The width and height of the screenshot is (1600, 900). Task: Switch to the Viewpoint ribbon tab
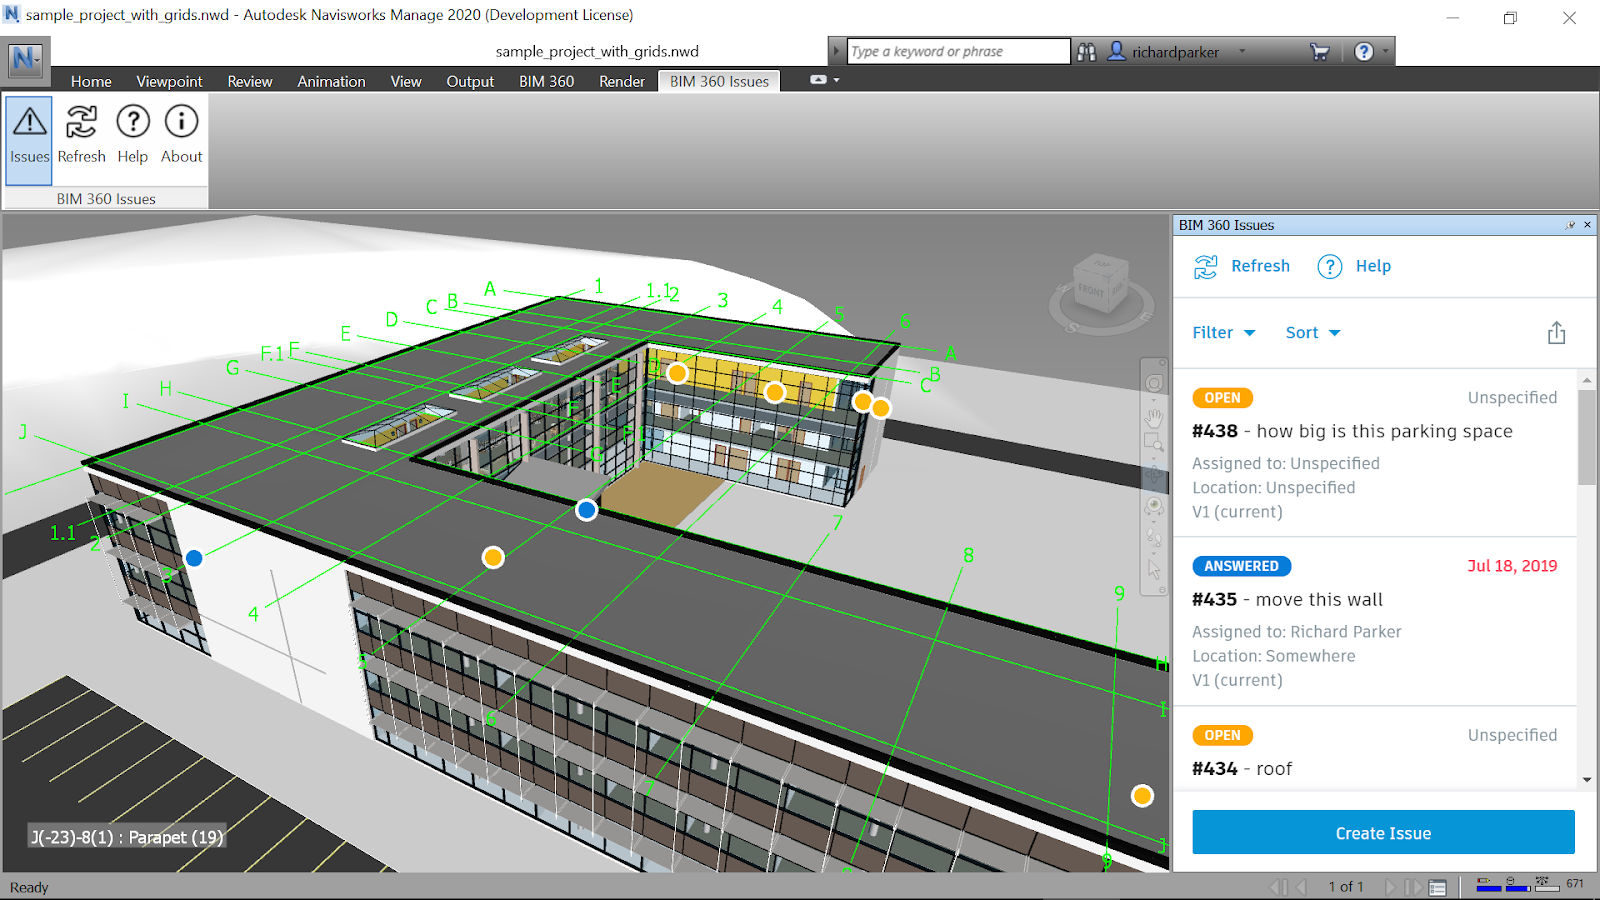click(168, 81)
